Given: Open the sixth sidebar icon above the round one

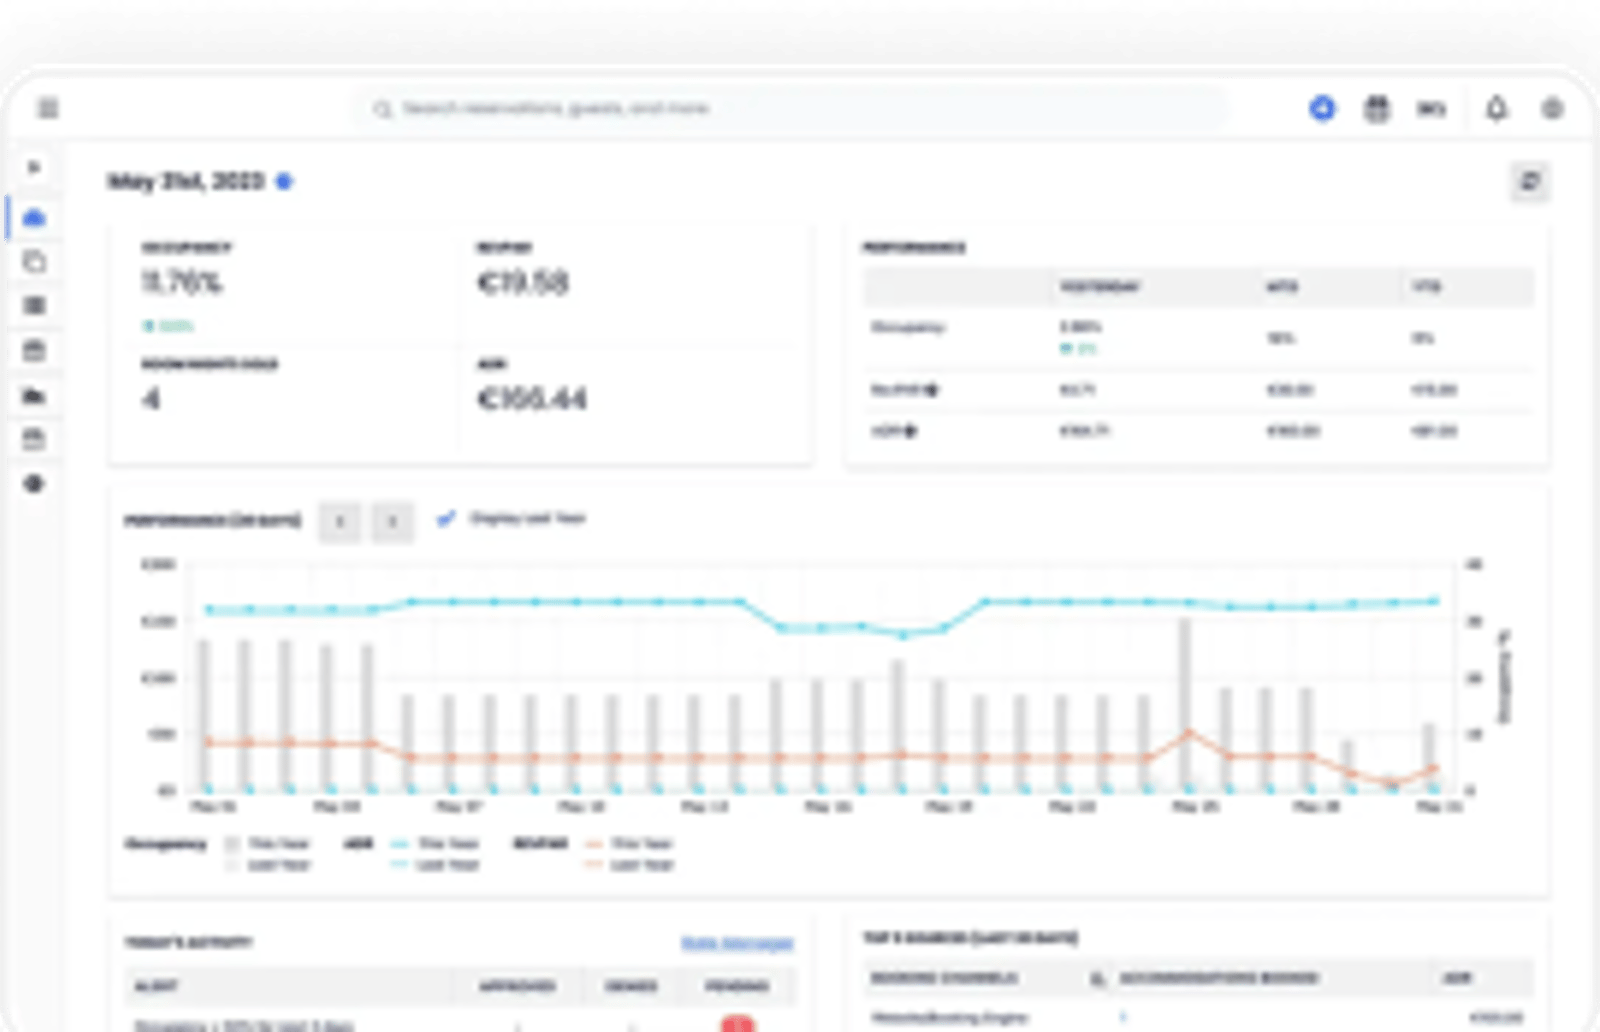Looking at the screenshot, I should (34, 439).
